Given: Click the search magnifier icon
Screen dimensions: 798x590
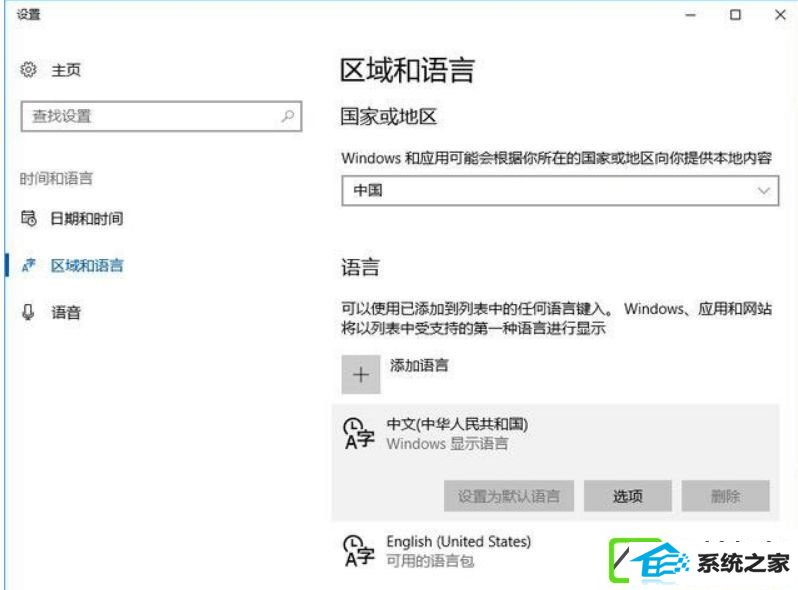Looking at the screenshot, I should 288,117.
